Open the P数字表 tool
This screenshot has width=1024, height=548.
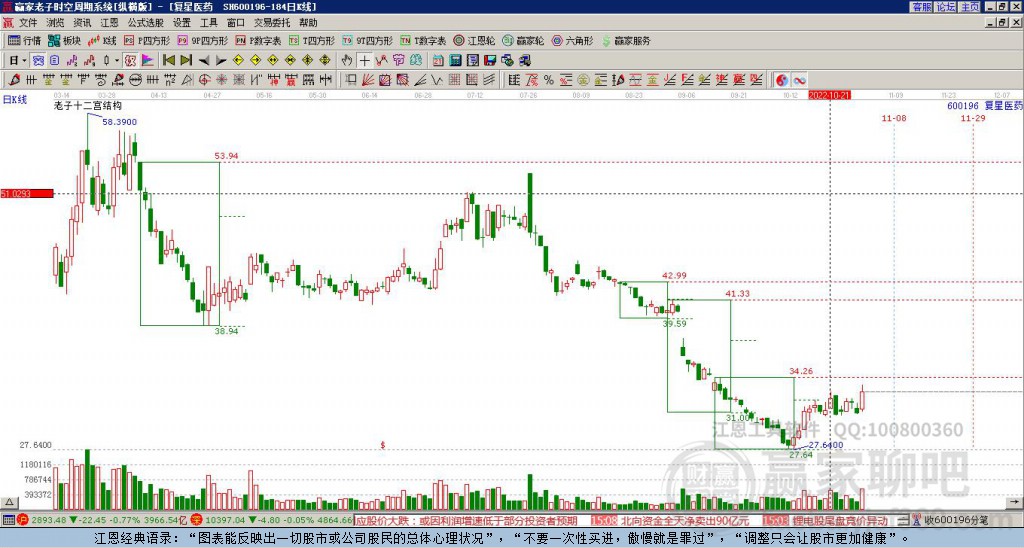(x=259, y=40)
